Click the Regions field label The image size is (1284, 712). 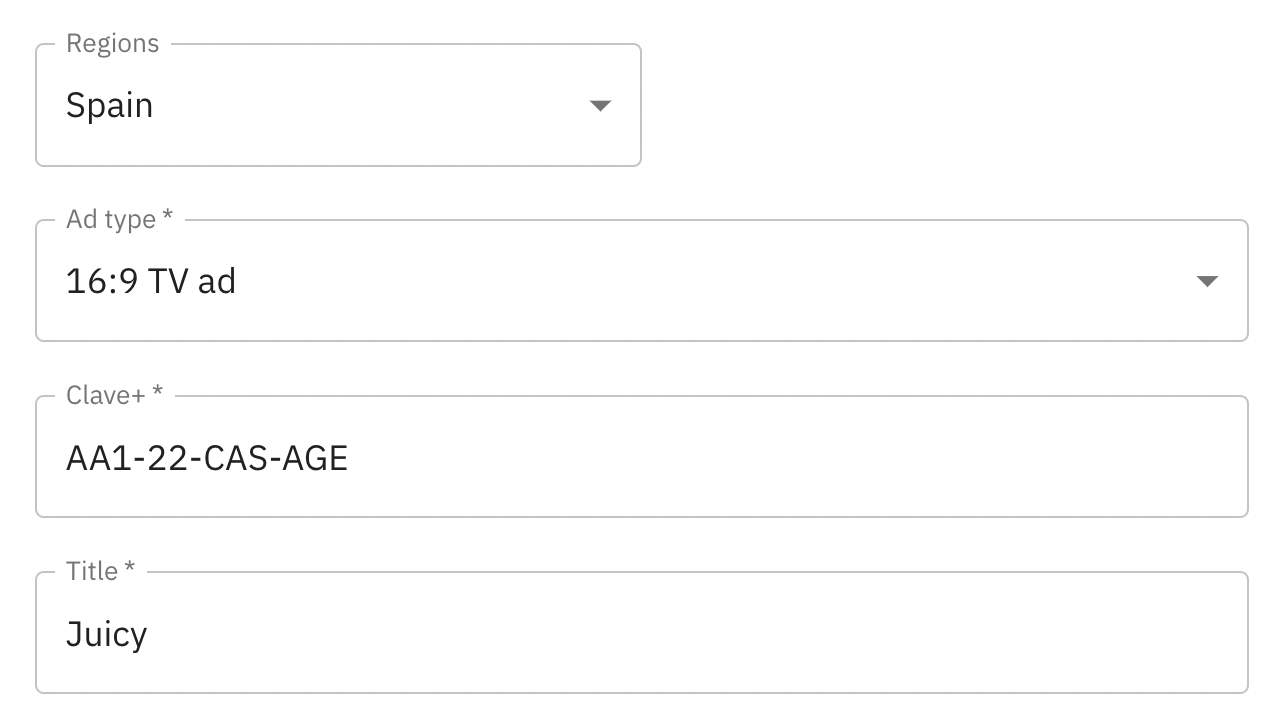(x=112, y=44)
